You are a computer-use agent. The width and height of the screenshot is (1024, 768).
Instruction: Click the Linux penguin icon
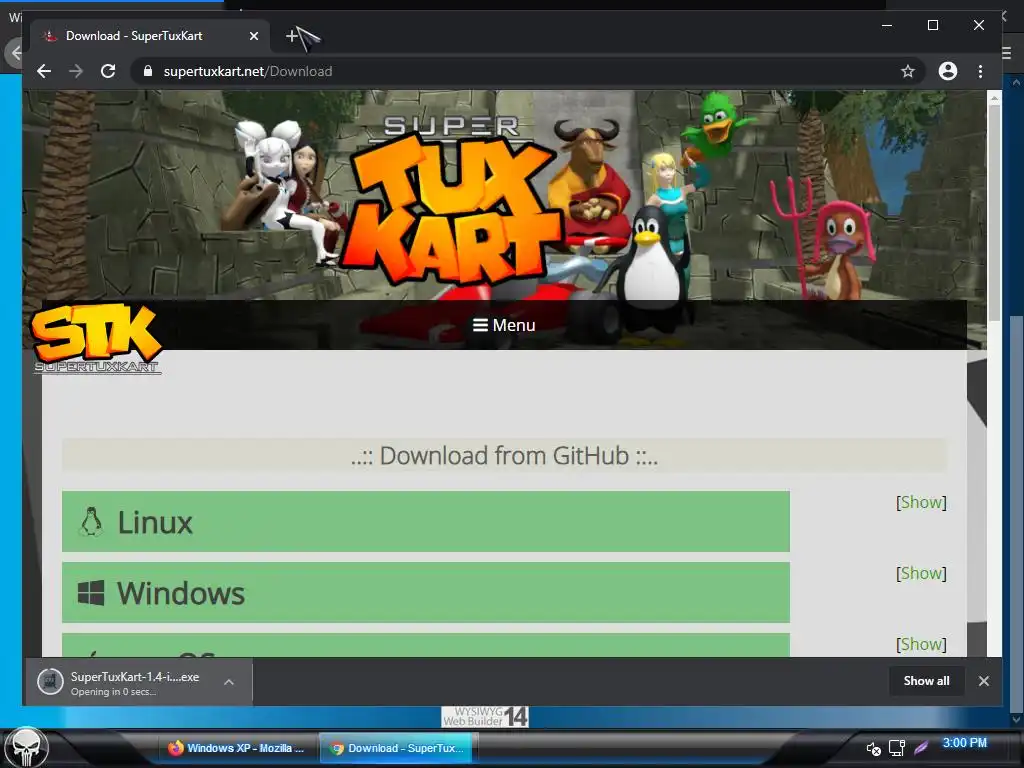[91, 522]
